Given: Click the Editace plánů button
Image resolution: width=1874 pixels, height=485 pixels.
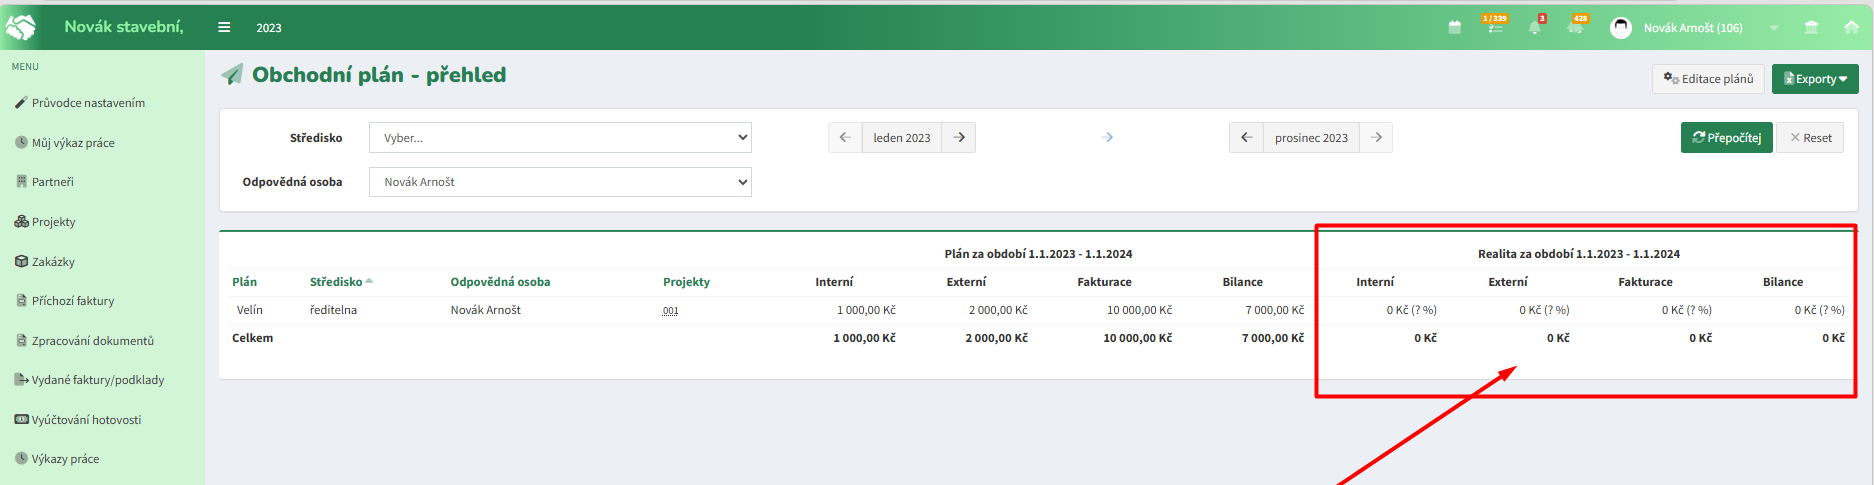Looking at the screenshot, I should 1708,79.
